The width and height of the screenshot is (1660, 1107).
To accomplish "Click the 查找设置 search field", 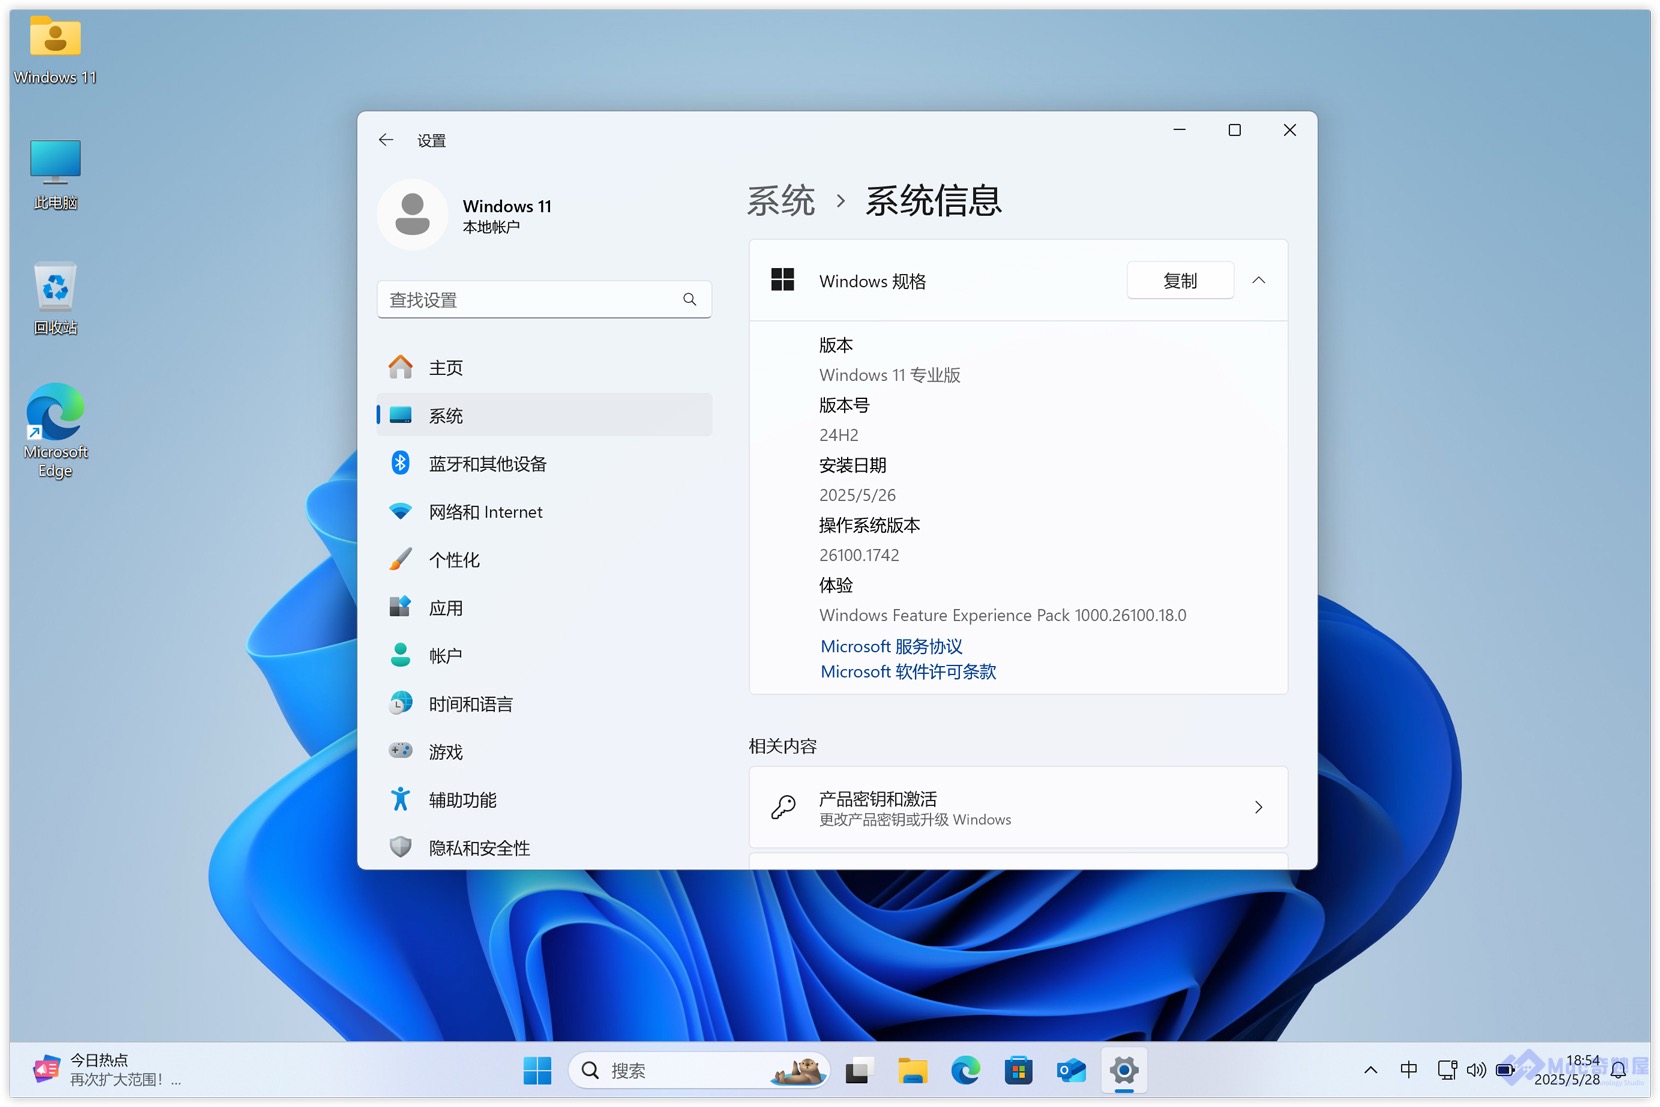I will coord(544,299).
